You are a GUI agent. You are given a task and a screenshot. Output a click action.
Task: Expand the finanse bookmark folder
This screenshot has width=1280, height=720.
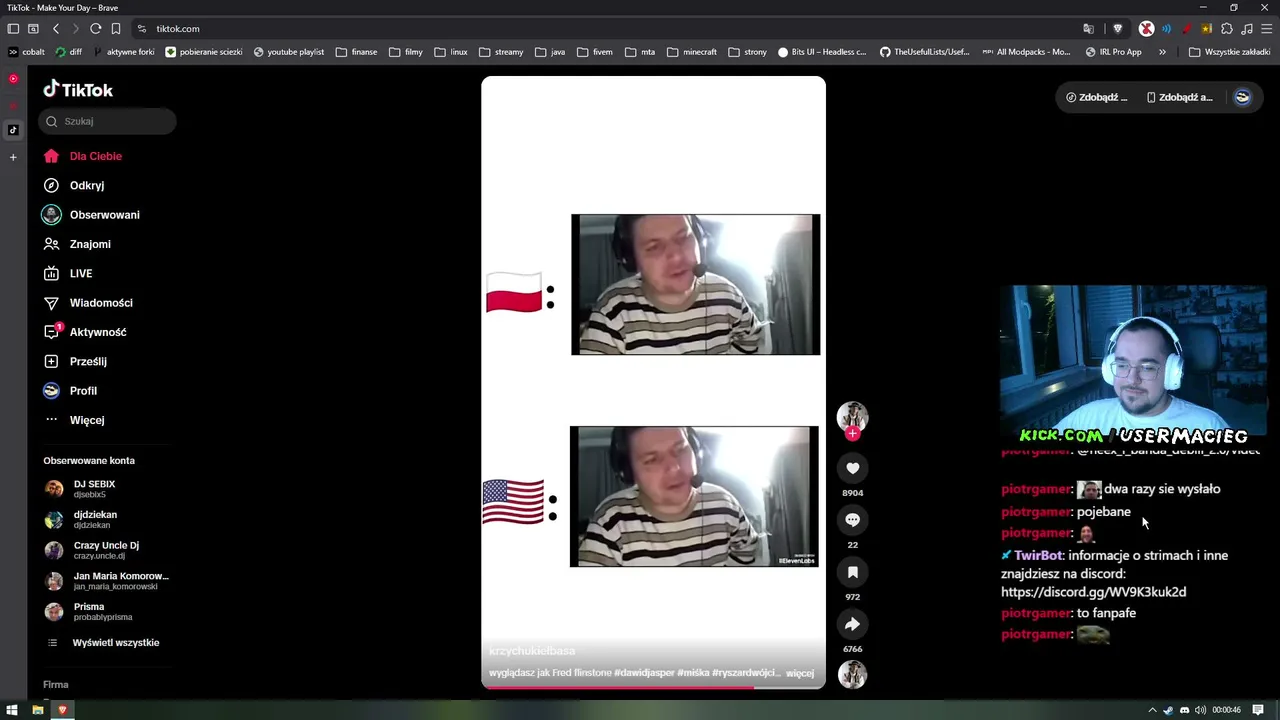pyautogui.click(x=357, y=52)
